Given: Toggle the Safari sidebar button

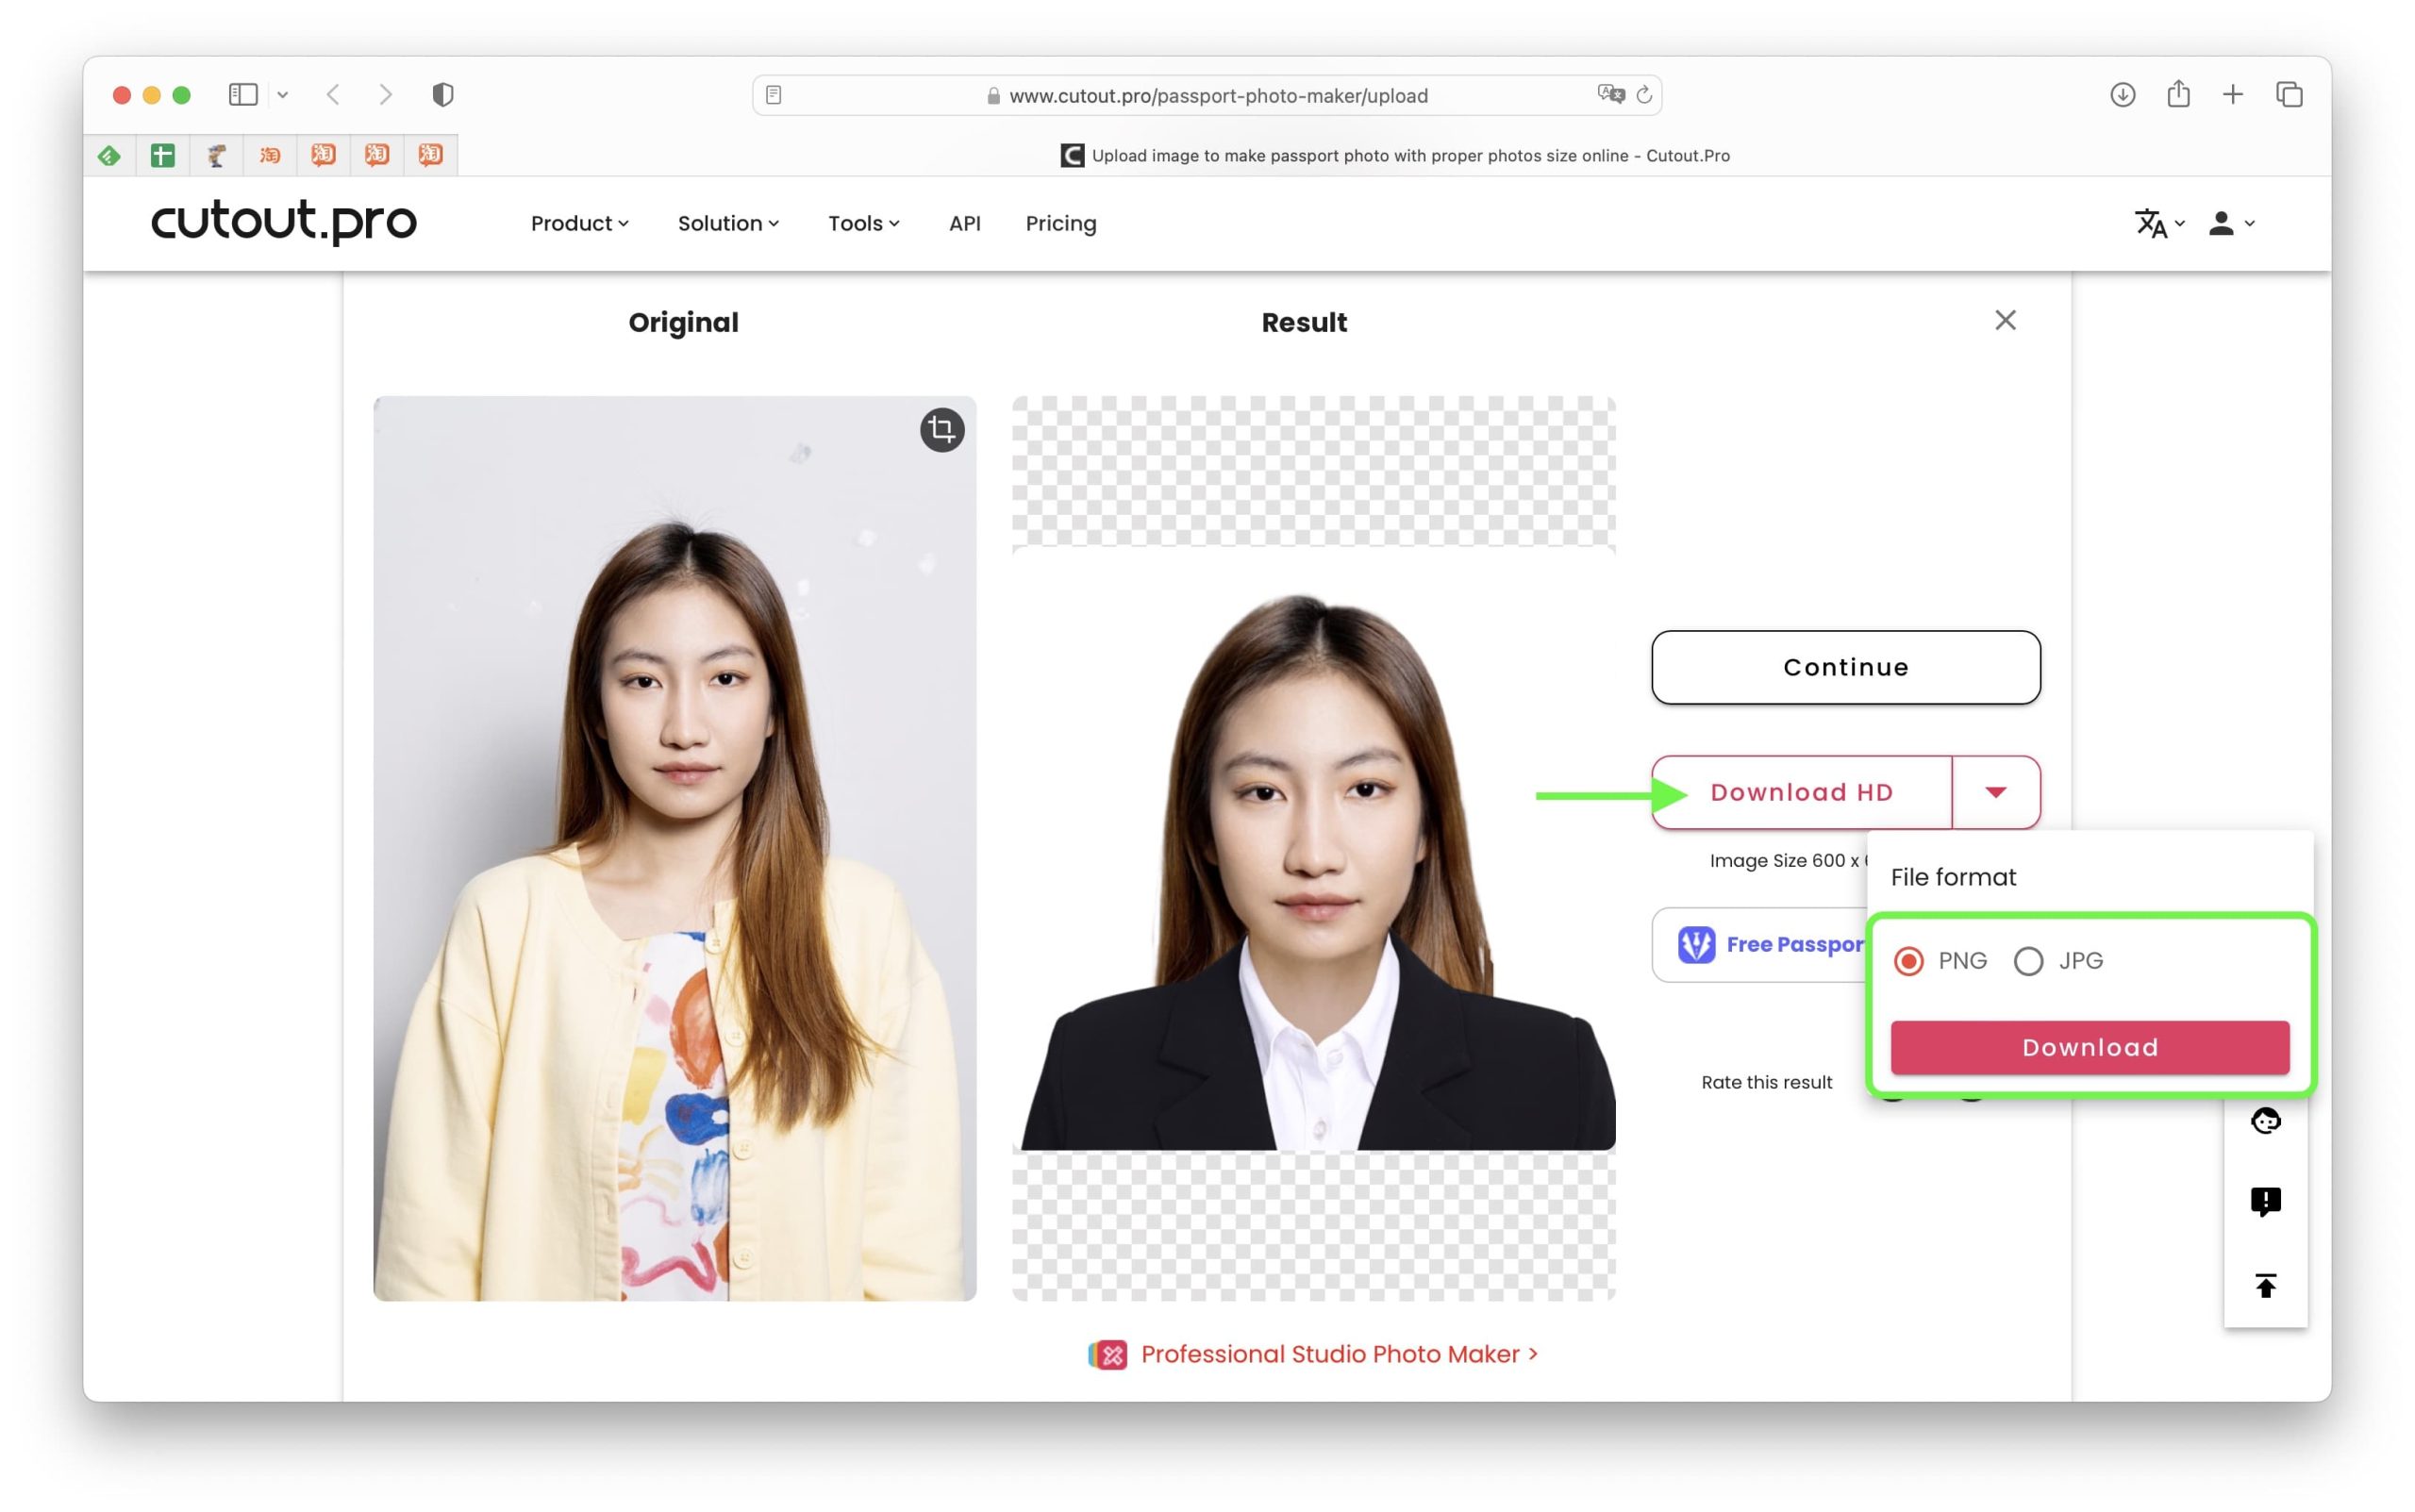Looking at the screenshot, I should (x=243, y=95).
